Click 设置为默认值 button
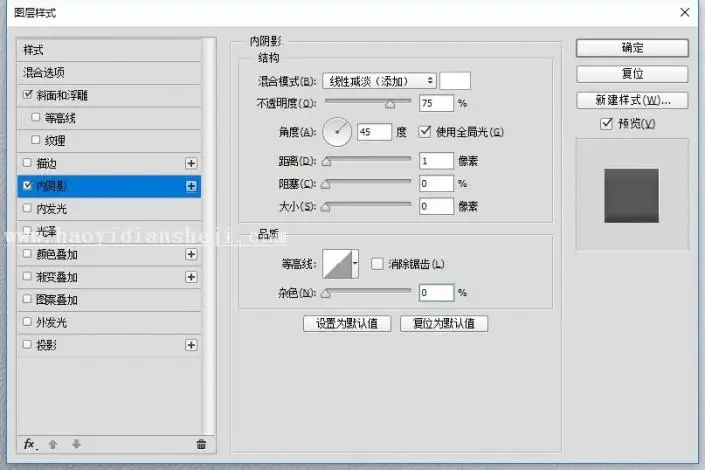 tap(347, 323)
